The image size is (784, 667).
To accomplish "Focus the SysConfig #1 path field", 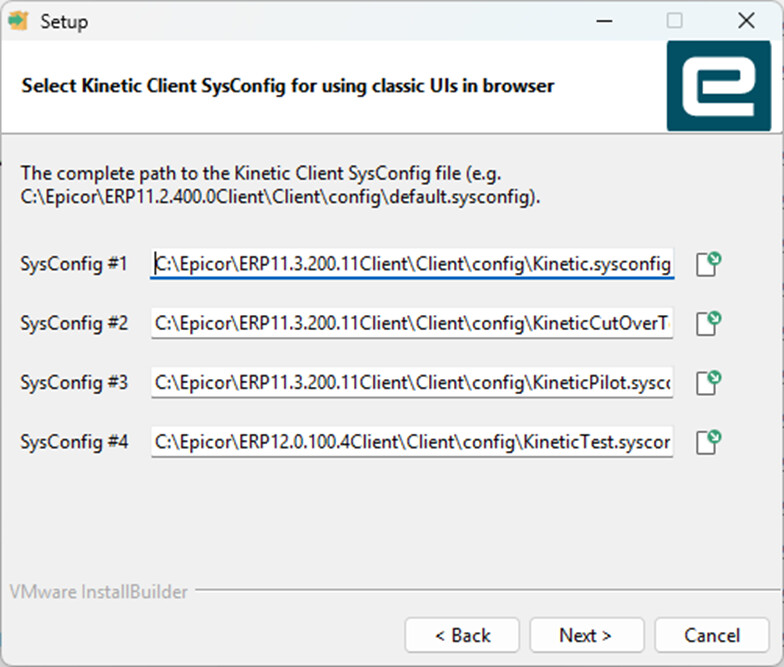I will [x=412, y=264].
